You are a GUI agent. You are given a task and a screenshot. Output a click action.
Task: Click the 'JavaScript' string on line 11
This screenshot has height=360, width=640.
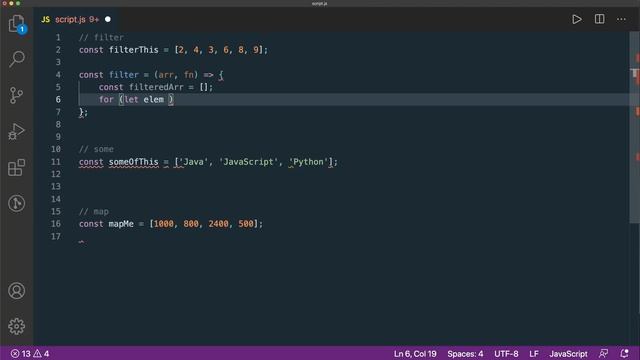[249, 162]
